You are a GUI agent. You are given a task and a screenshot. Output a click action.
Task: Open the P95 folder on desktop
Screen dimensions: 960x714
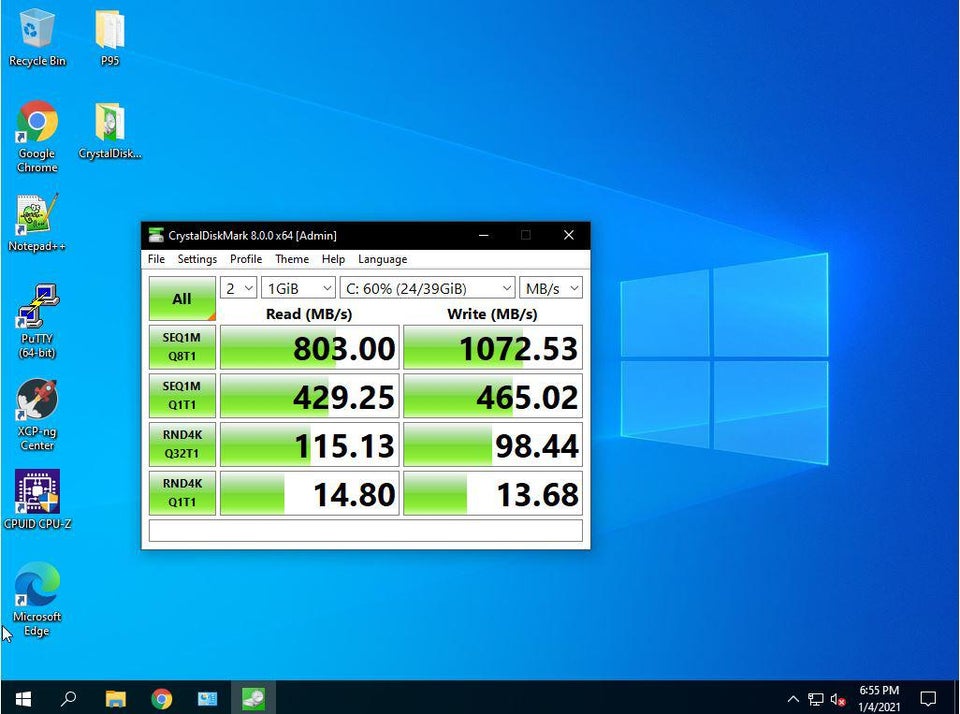click(x=110, y=37)
